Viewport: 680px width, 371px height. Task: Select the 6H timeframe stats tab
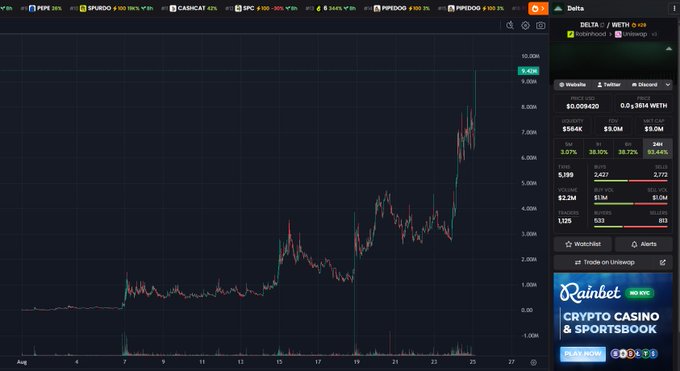click(x=628, y=148)
